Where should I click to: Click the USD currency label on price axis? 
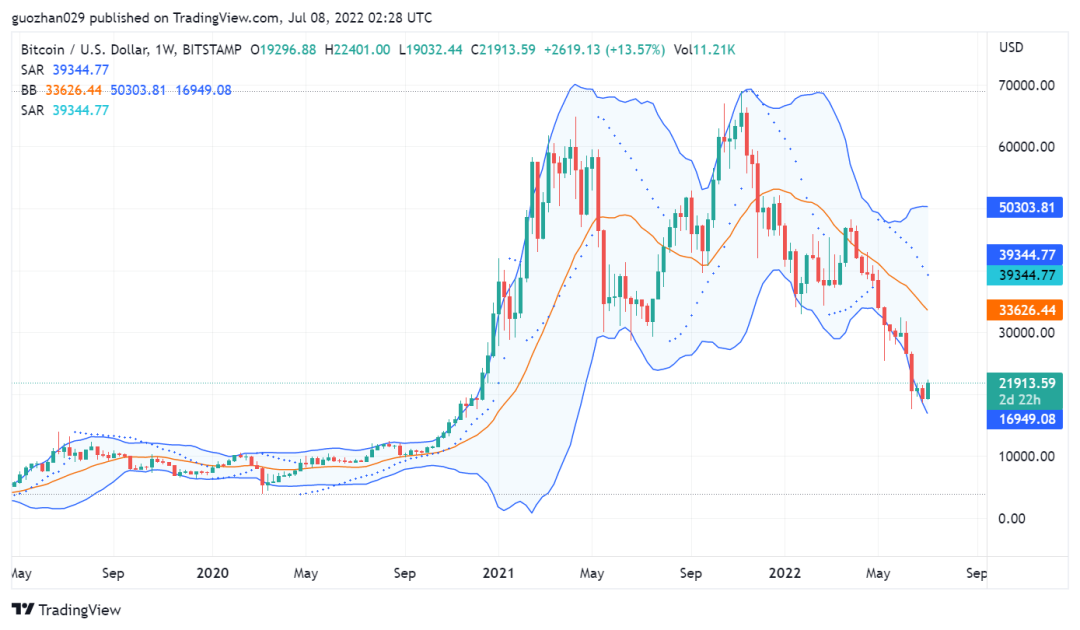pos(1011,48)
